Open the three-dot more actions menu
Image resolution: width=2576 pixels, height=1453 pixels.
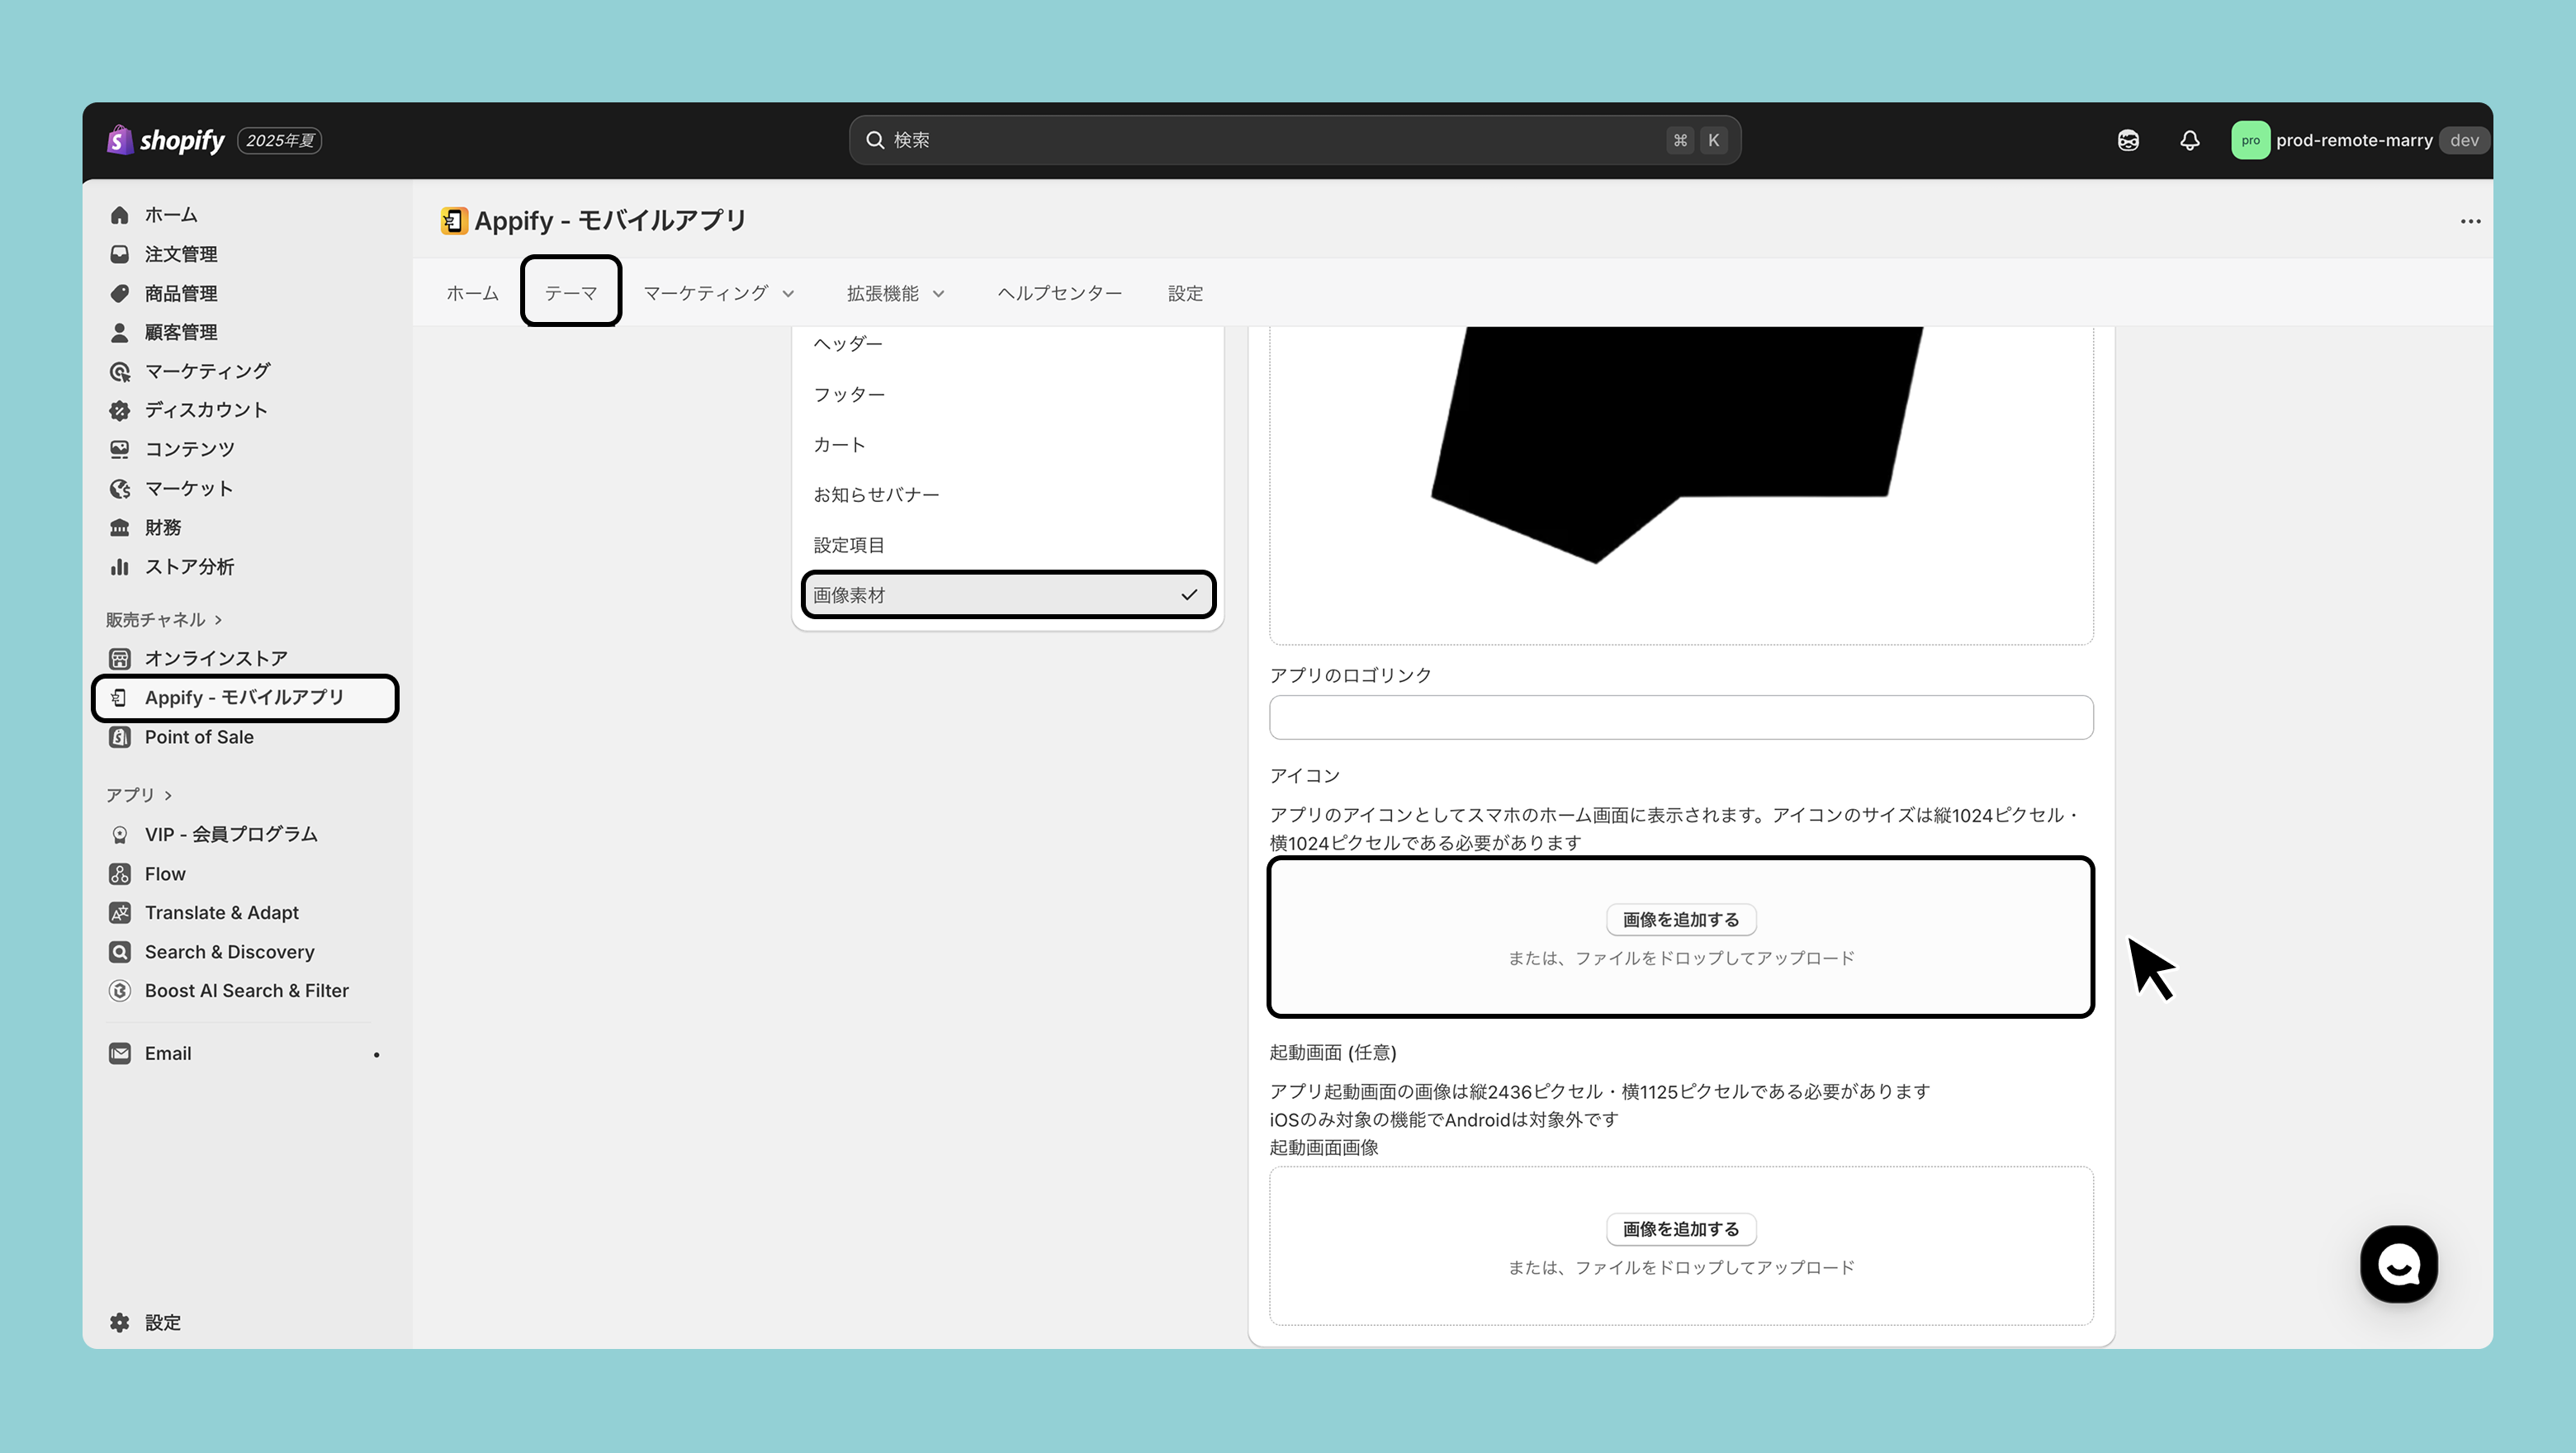[2470, 221]
